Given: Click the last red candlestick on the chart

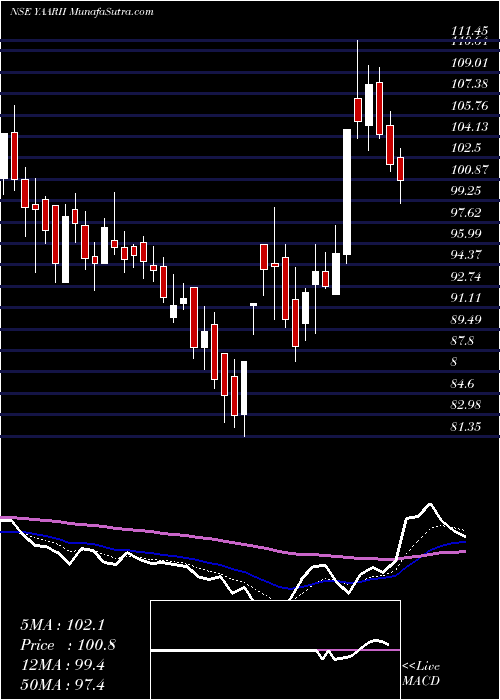Looking at the screenshot, I should (x=400, y=169).
